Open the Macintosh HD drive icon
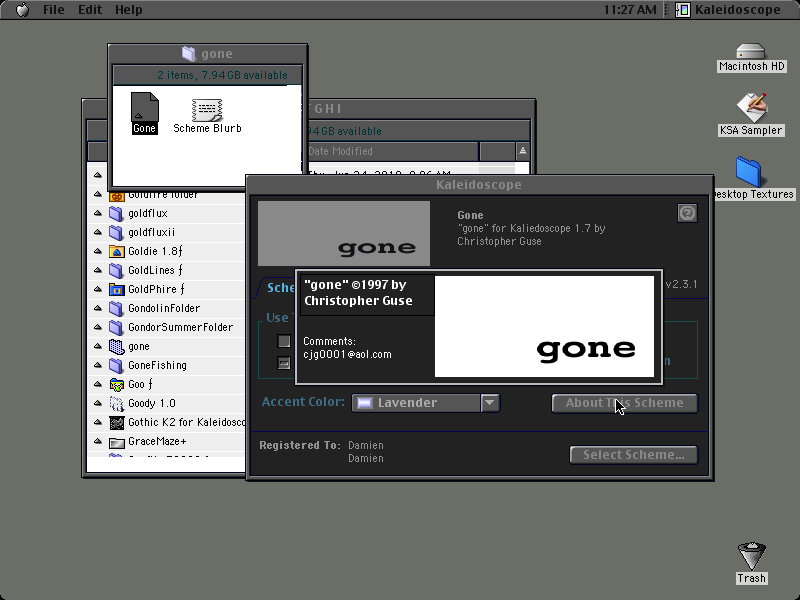 tap(751, 52)
